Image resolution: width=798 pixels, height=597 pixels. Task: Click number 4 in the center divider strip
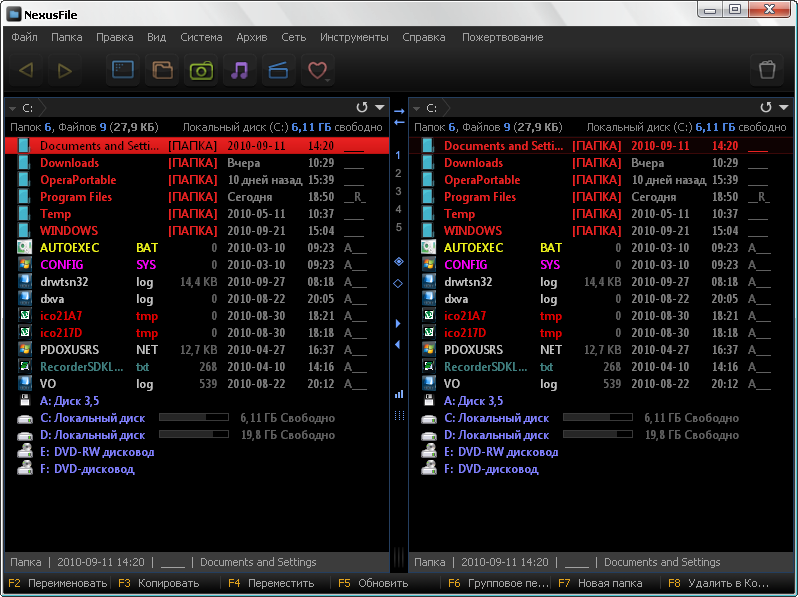pos(398,209)
